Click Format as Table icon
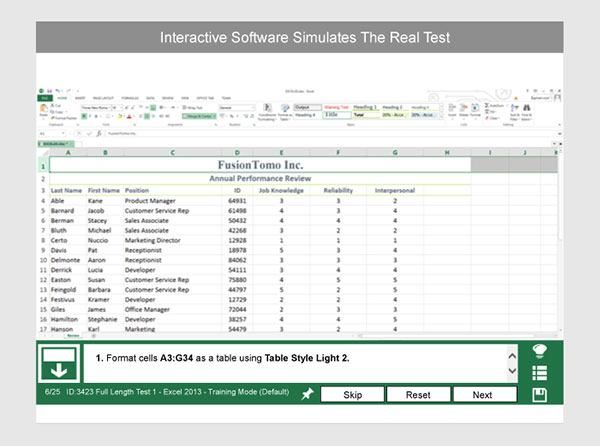This screenshot has height=446, width=600. point(285,108)
